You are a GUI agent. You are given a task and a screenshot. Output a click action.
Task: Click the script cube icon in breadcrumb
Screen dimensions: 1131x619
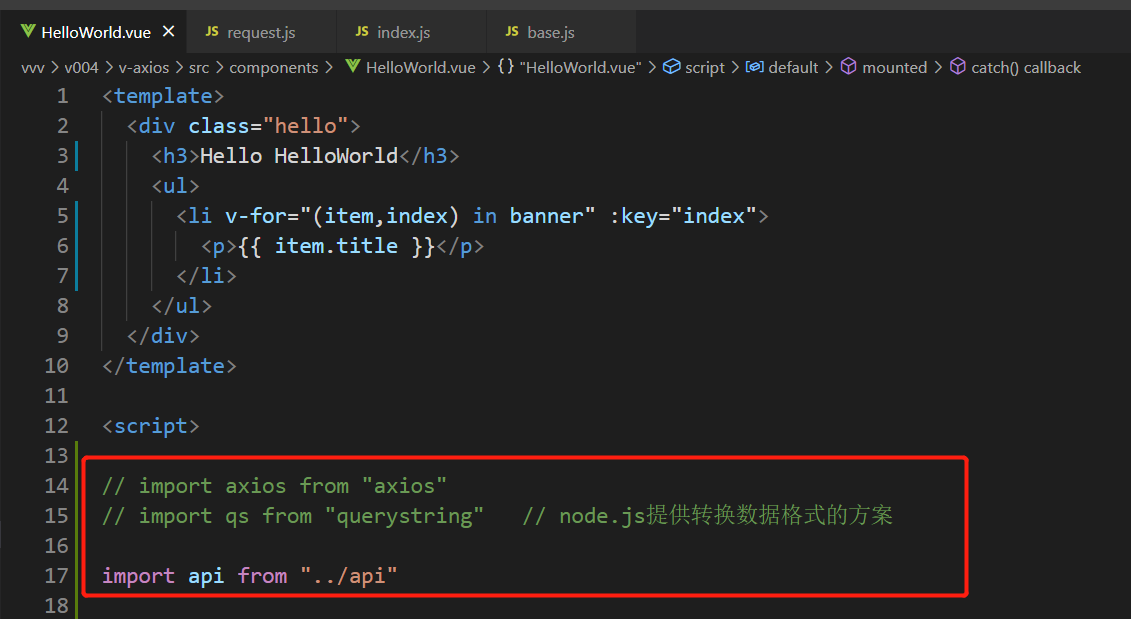pos(672,66)
